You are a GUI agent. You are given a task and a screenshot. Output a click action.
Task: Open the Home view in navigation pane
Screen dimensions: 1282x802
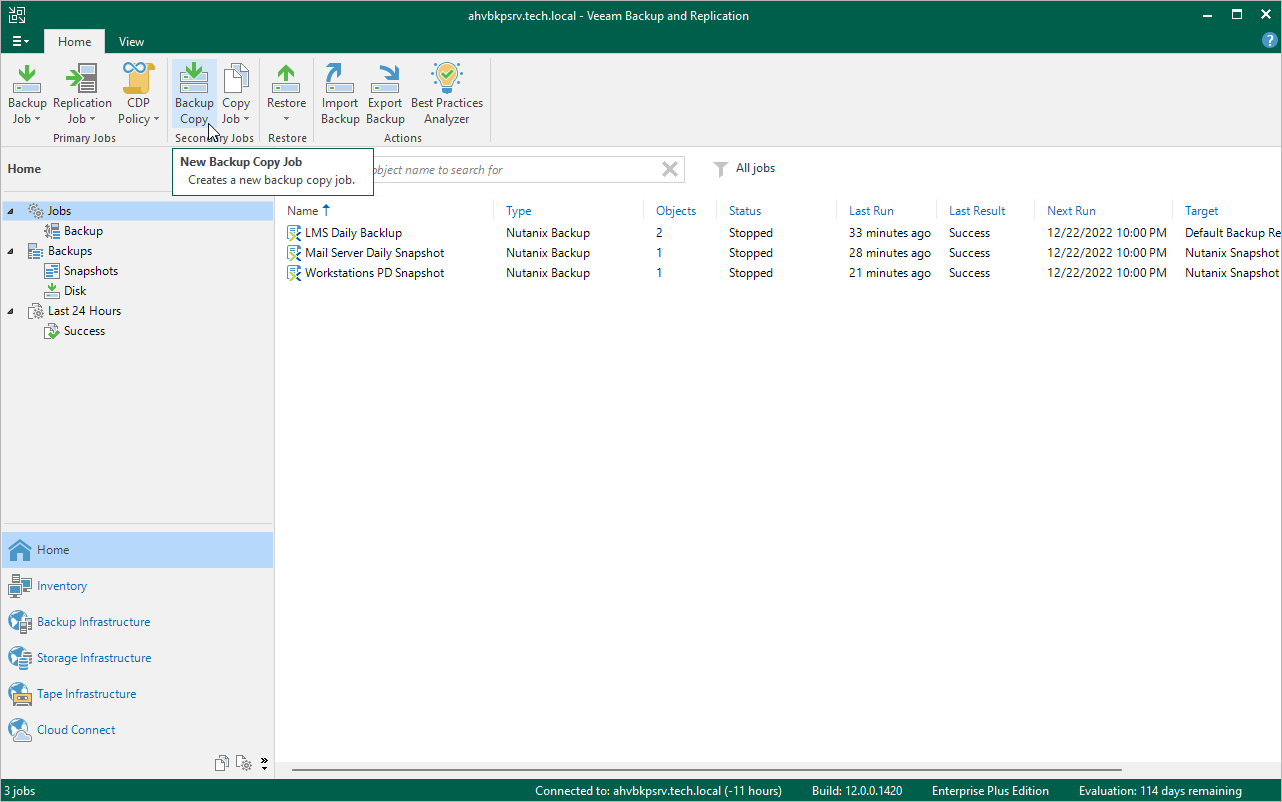[137, 550]
